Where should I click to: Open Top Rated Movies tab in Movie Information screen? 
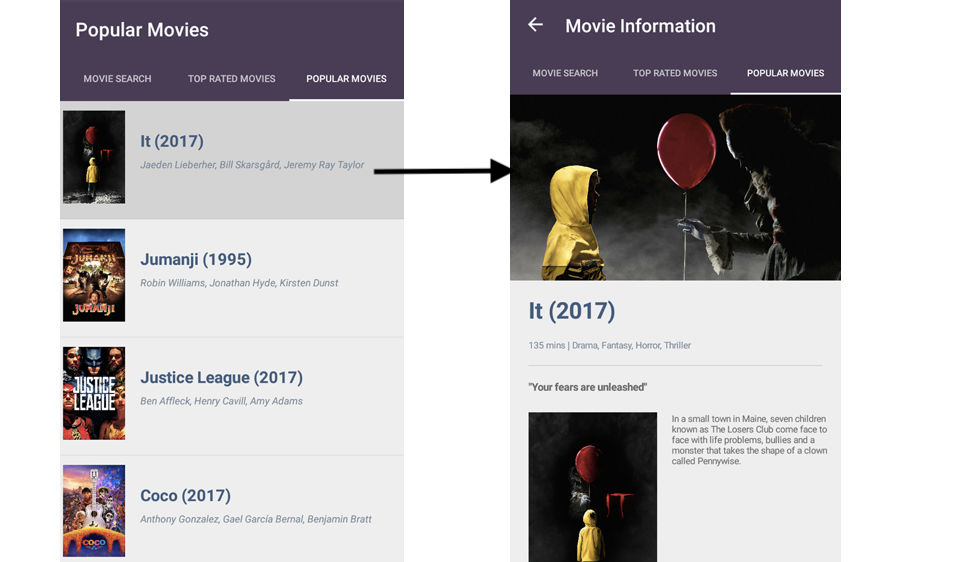[x=675, y=73]
